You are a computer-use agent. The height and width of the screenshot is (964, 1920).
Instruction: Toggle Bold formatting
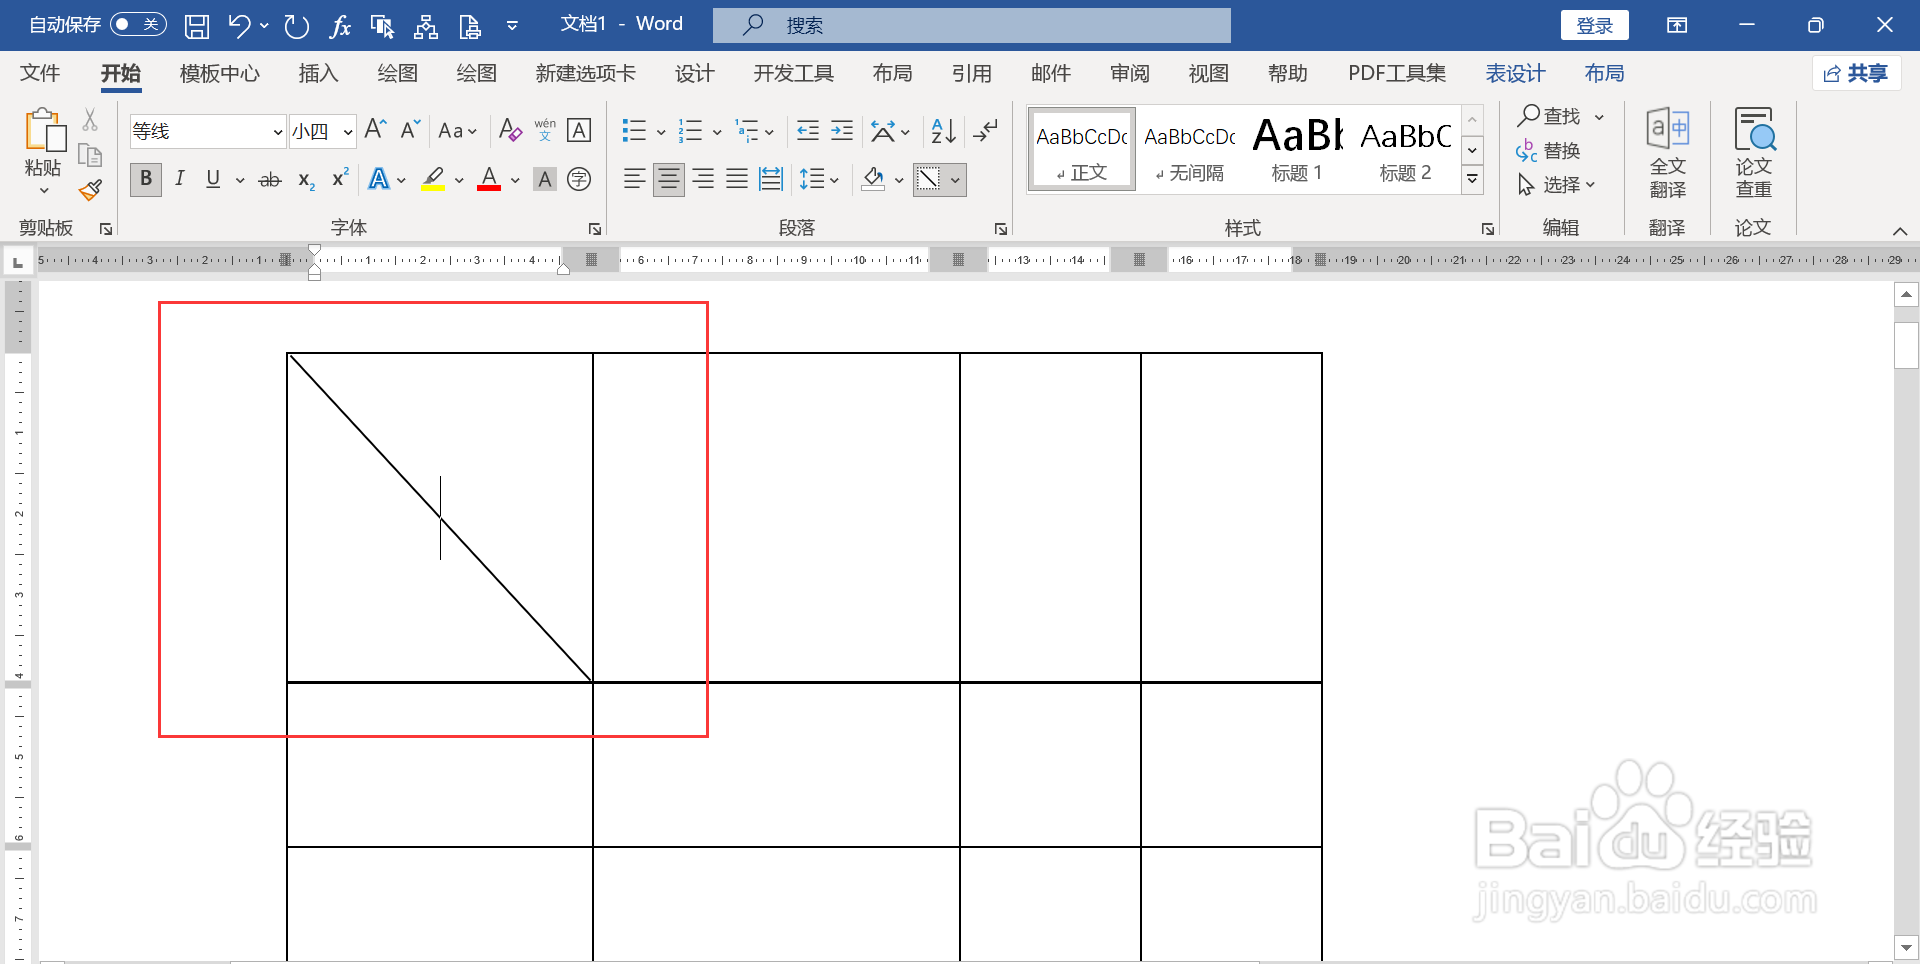coord(146,179)
